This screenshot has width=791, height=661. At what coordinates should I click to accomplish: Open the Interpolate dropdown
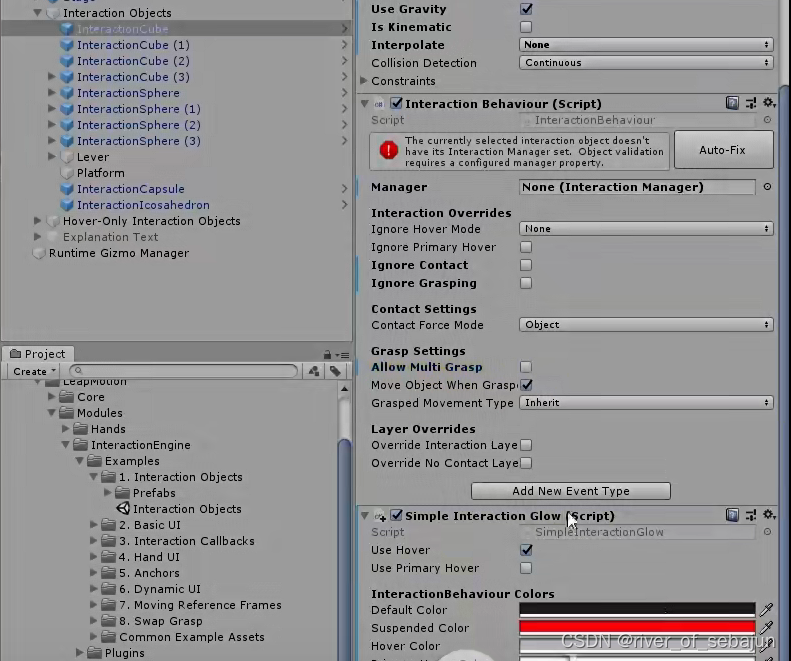point(646,45)
